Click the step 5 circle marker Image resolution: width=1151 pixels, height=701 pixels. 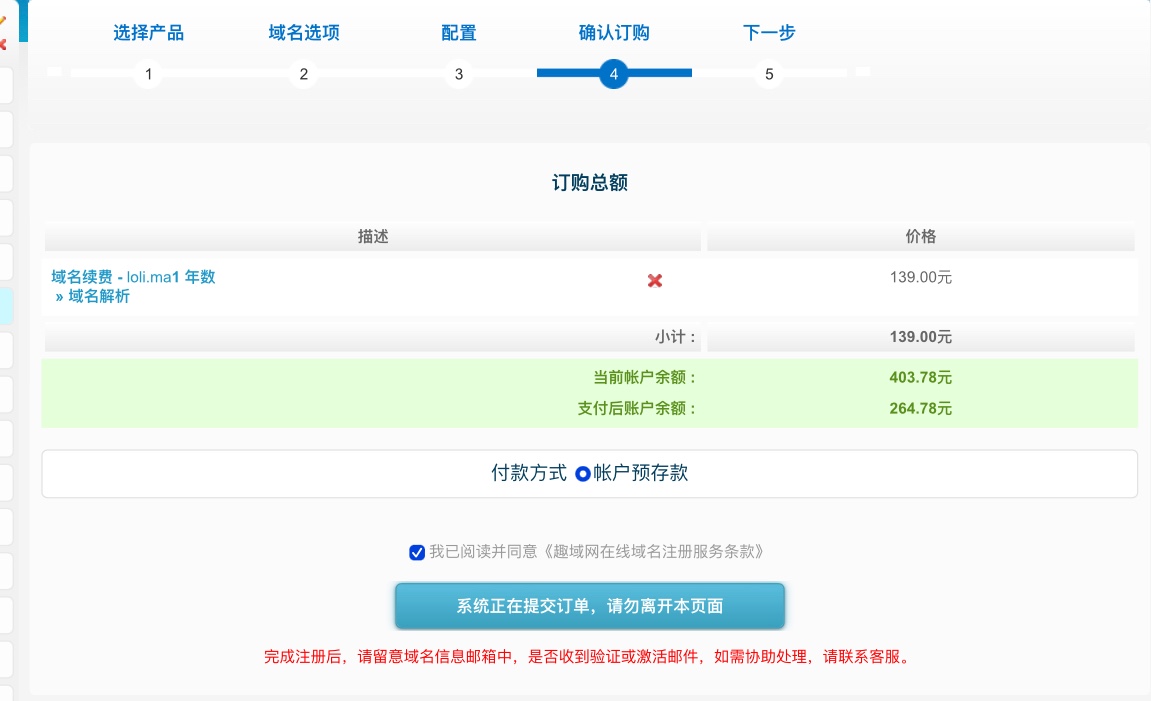[768, 74]
